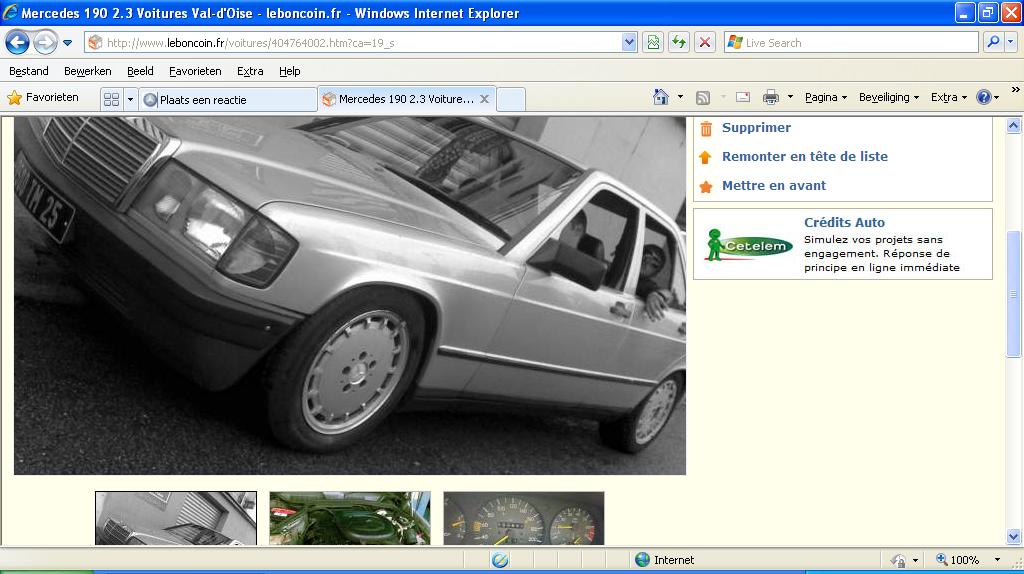This screenshot has width=1024, height=574.
Task: Refresh the page with the green arrows
Action: [679, 43]
